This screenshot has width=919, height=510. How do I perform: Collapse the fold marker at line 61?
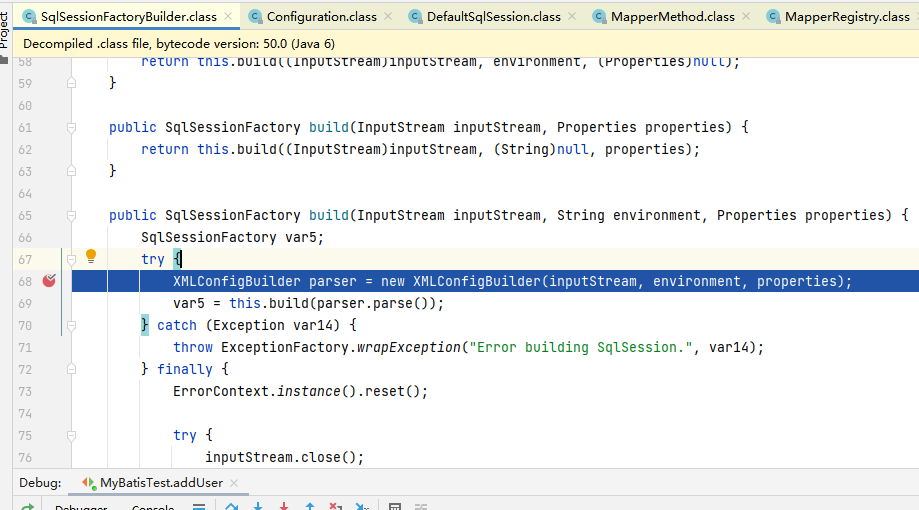(72, 127)
